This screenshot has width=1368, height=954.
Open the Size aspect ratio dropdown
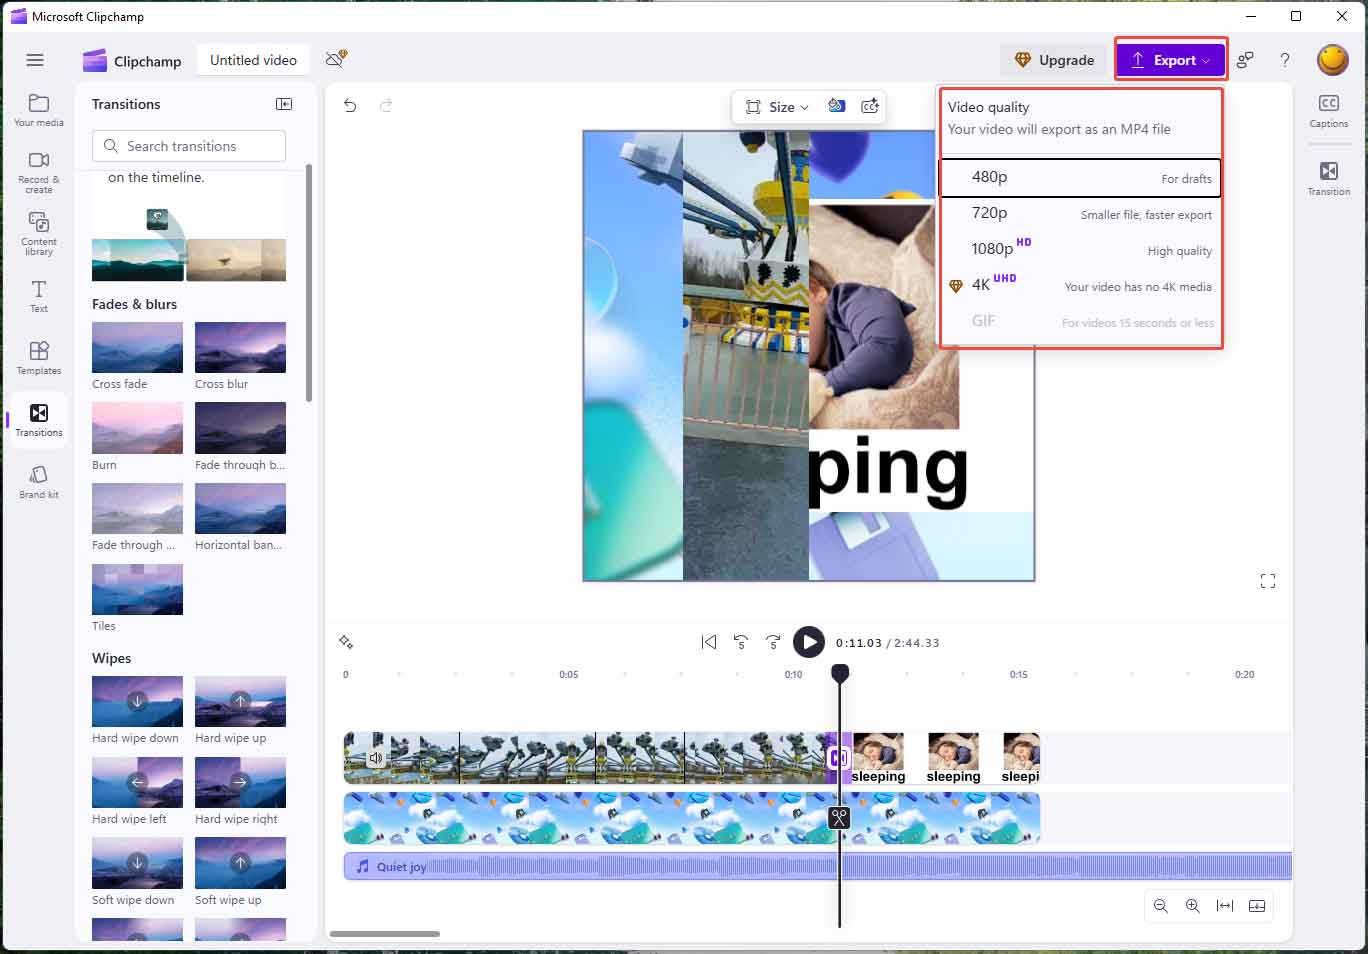point(777,107)
